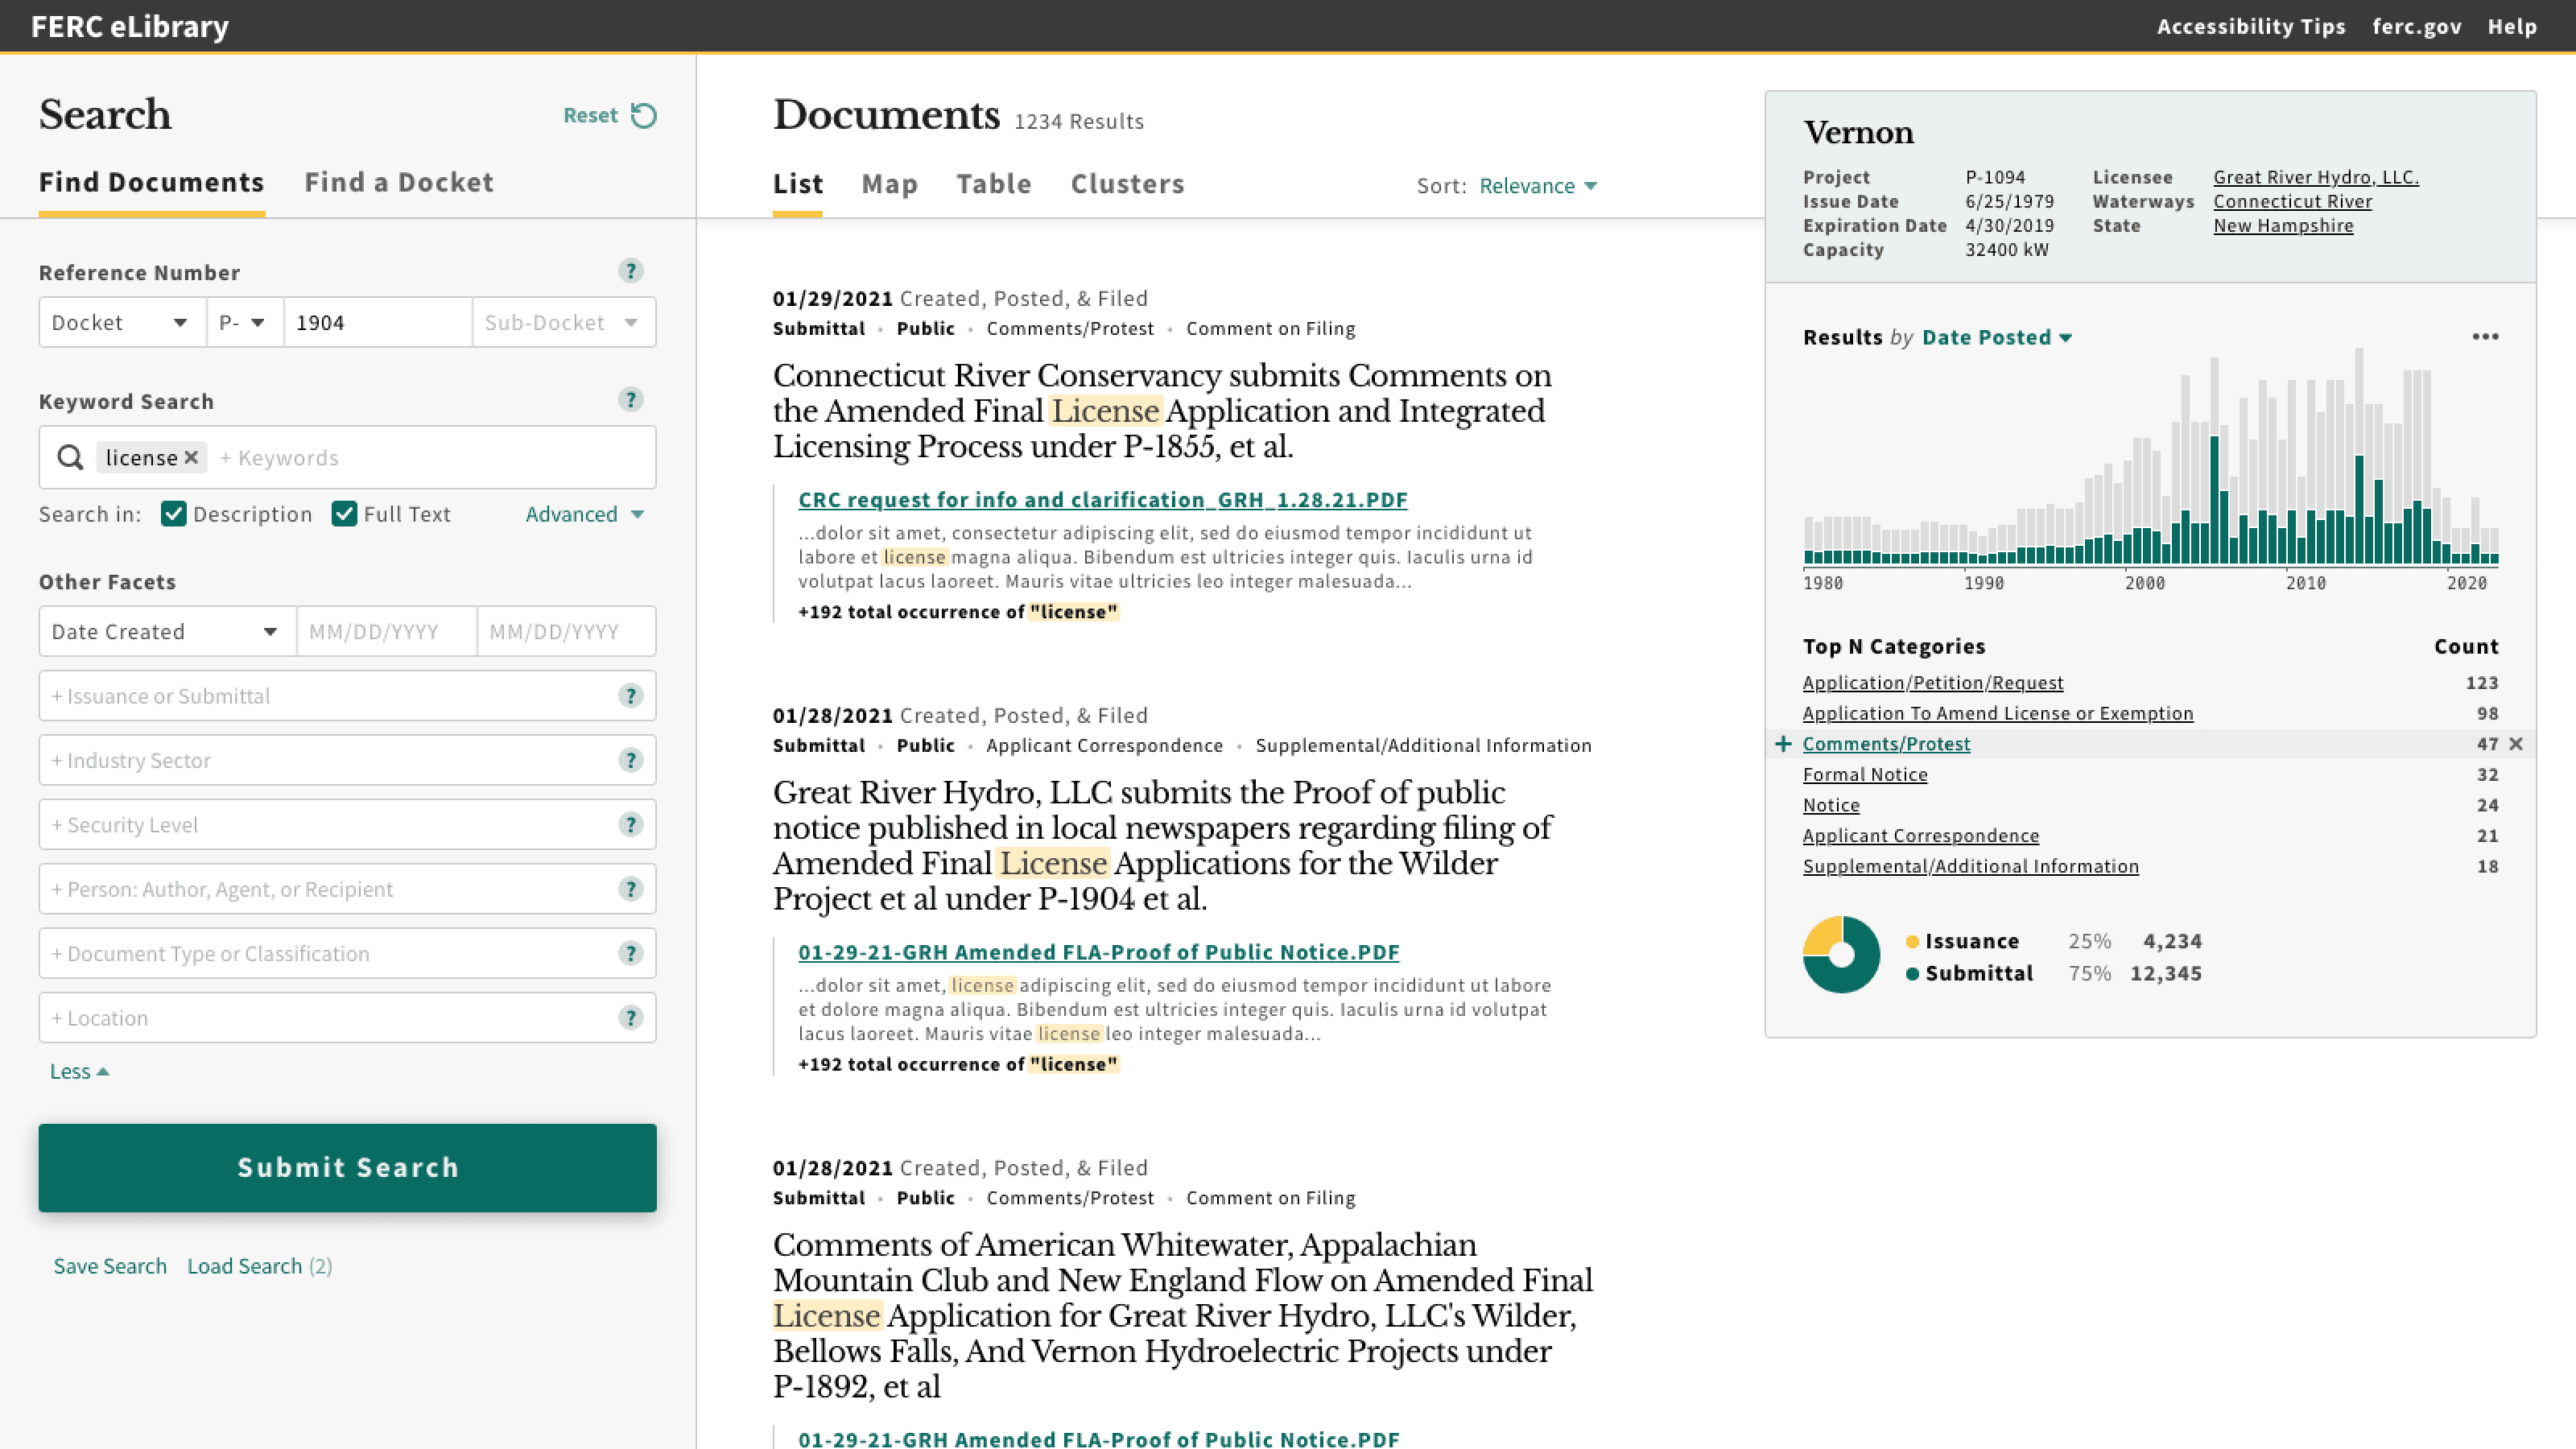Click Industry Sector facet field

(348, 760)
